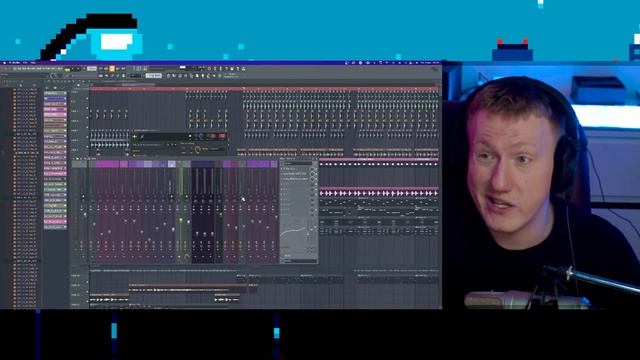Select the blue pattern in the pattern picker
Screen dimensions: 640x360
pyautogui.click(x=55, y=99)
